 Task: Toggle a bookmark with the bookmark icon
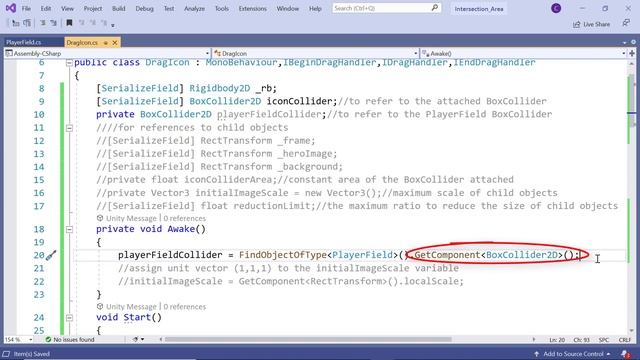point(69,23)
